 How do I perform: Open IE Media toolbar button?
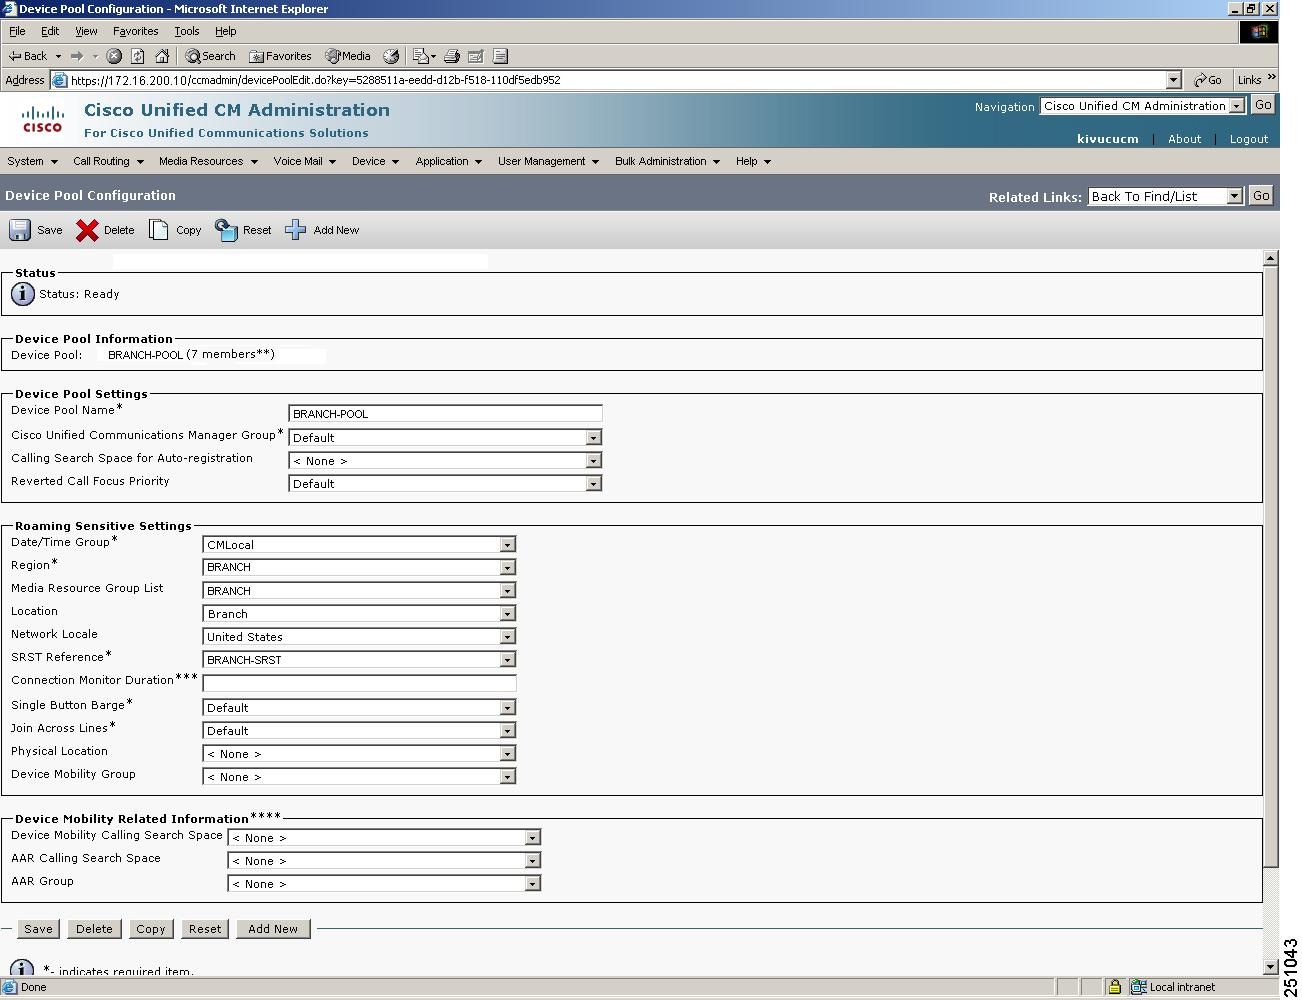348,56
